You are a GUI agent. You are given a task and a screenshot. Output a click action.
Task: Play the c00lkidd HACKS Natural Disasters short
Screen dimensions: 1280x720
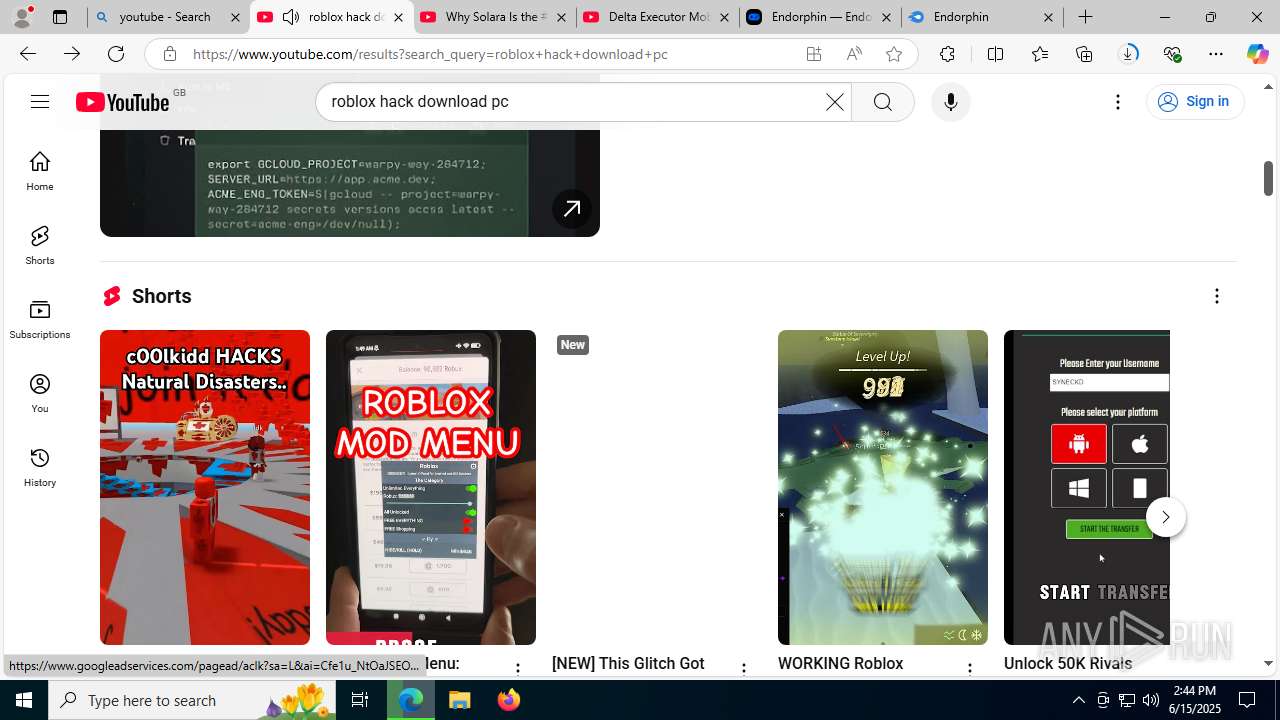[x=205, y=487]
